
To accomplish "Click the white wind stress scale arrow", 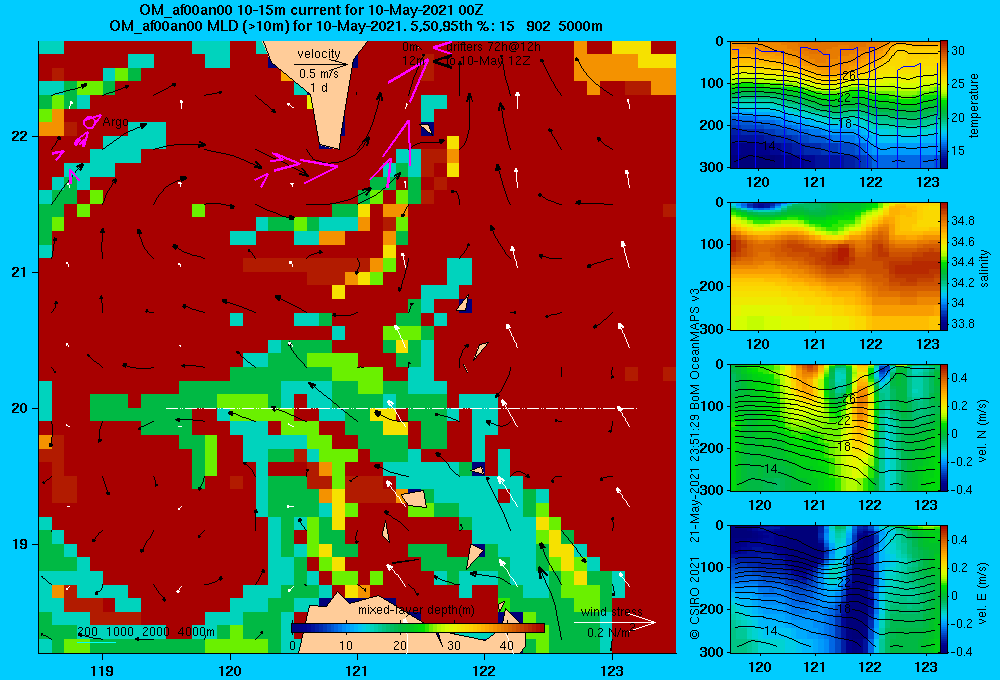I will click(x=614, y=622).
